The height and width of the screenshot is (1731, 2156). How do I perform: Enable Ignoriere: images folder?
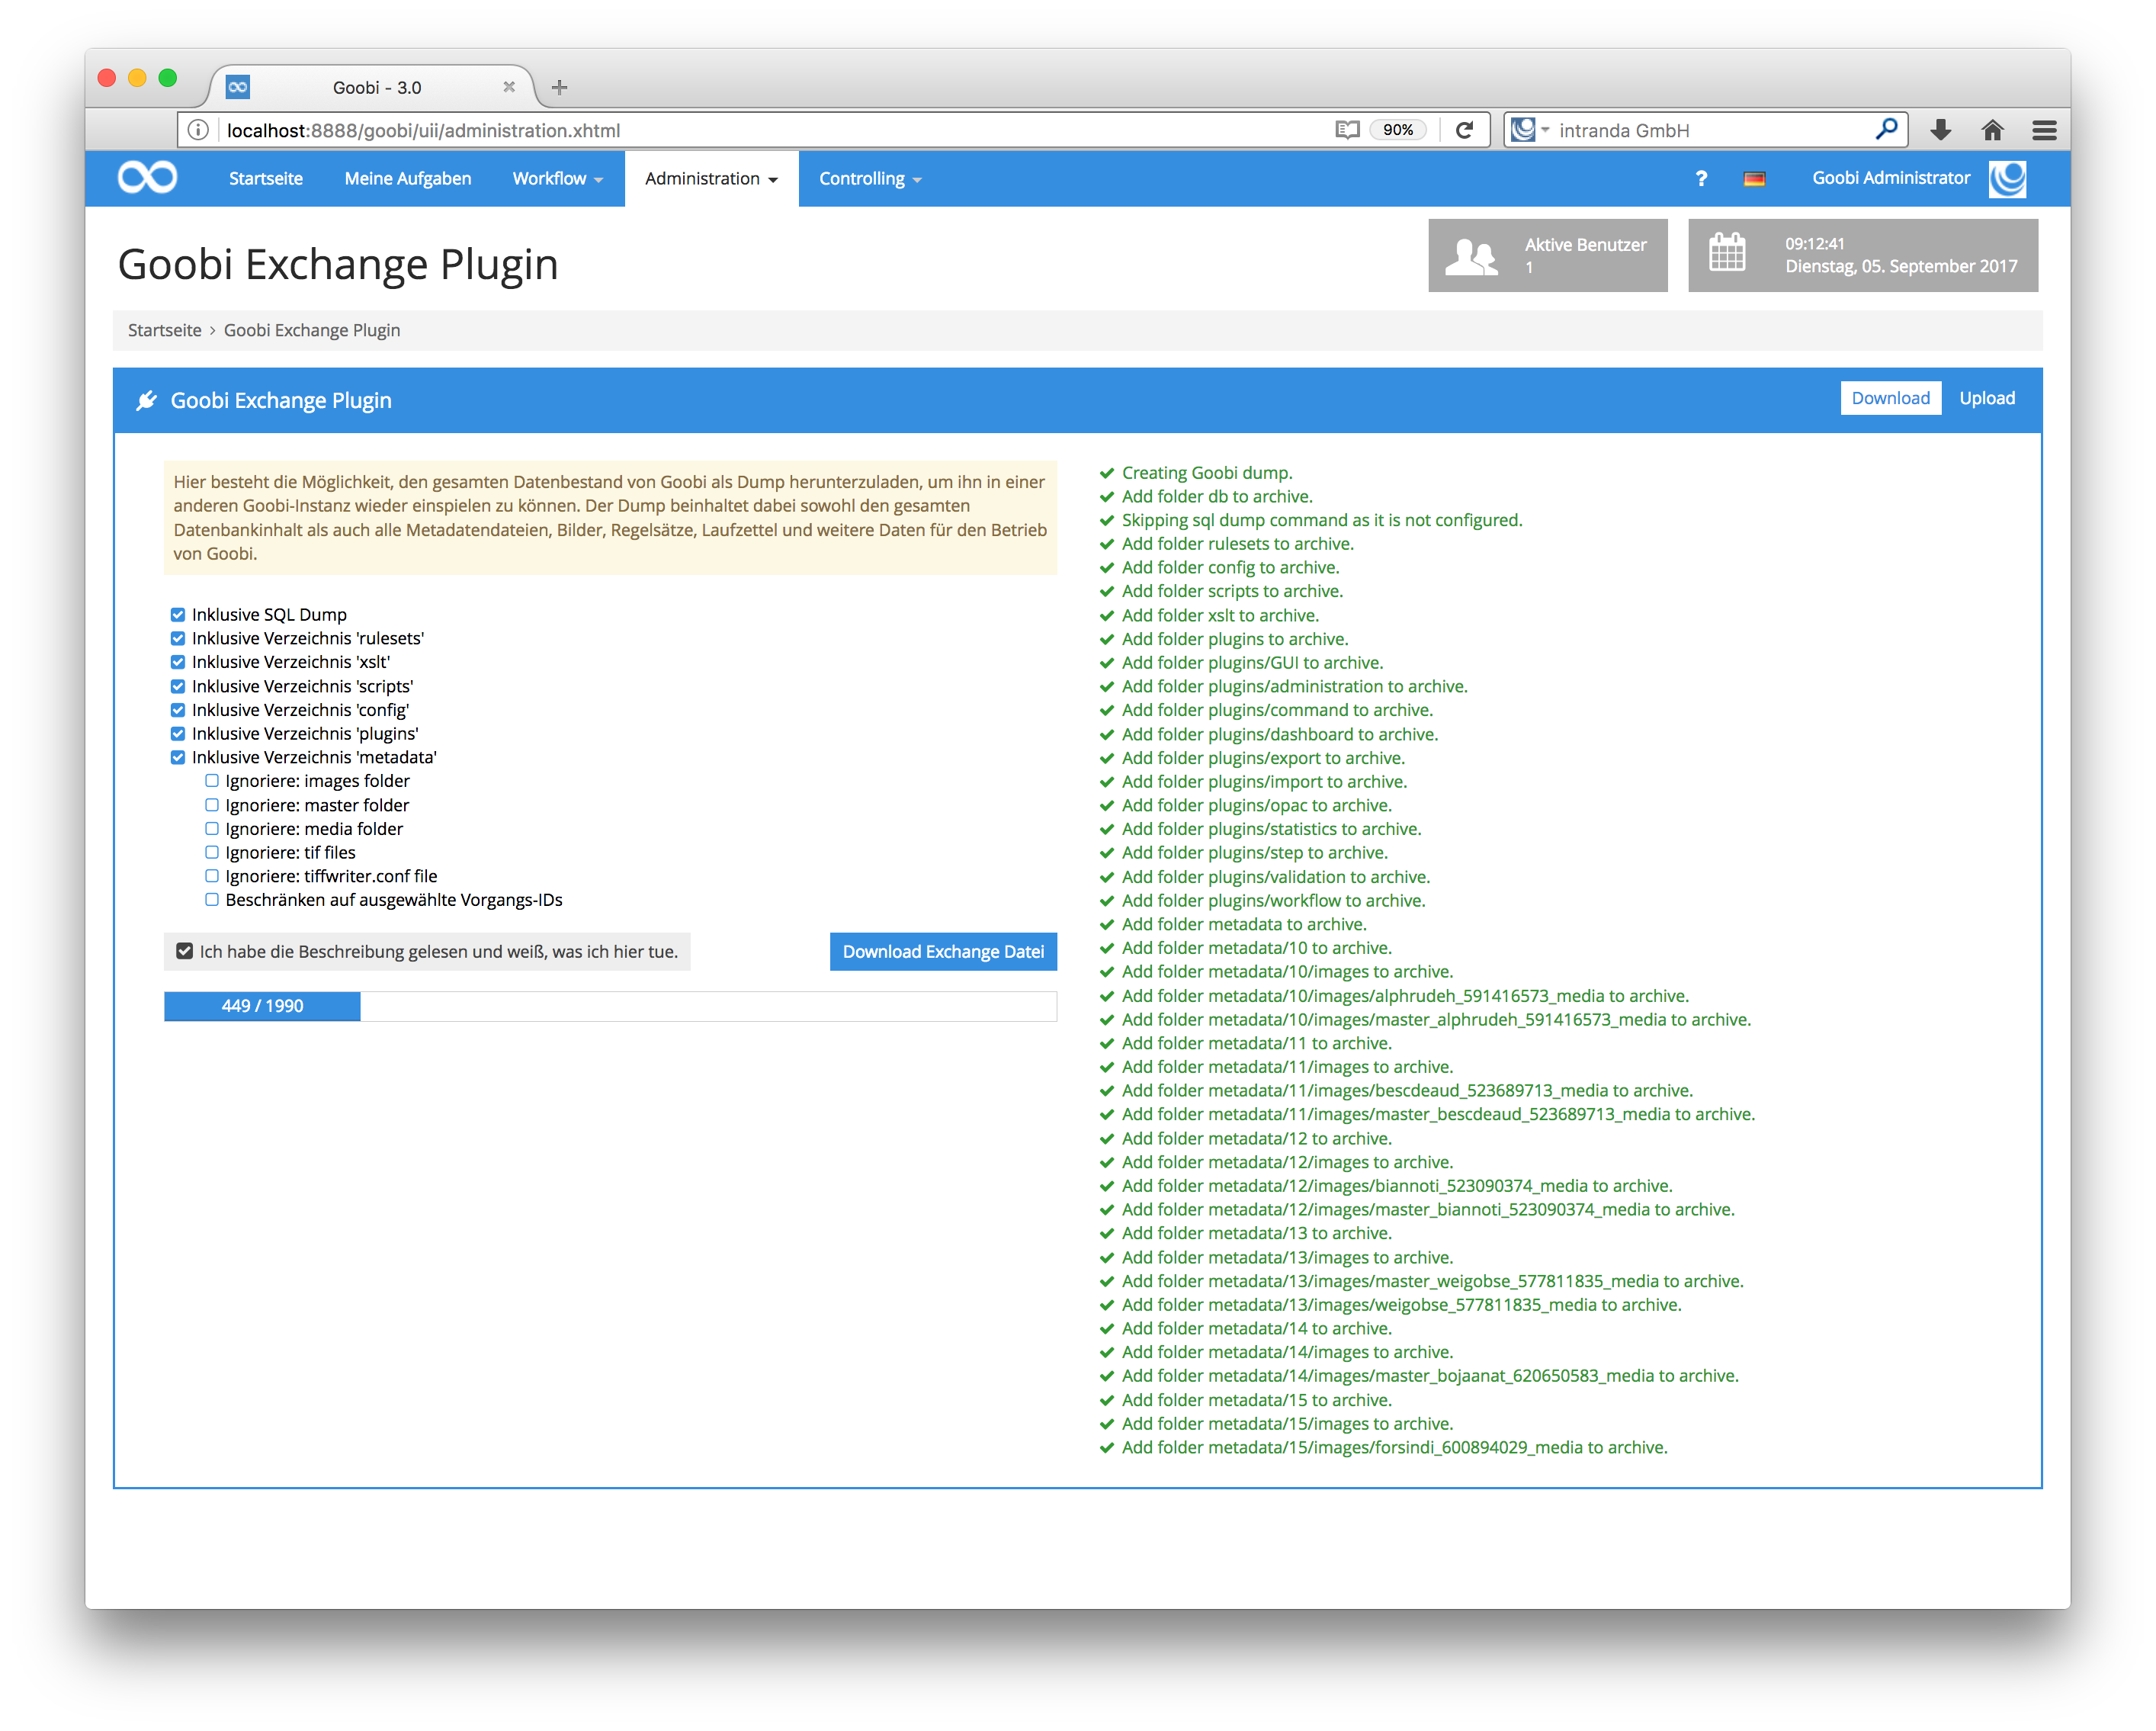click(x=212, y=781)
